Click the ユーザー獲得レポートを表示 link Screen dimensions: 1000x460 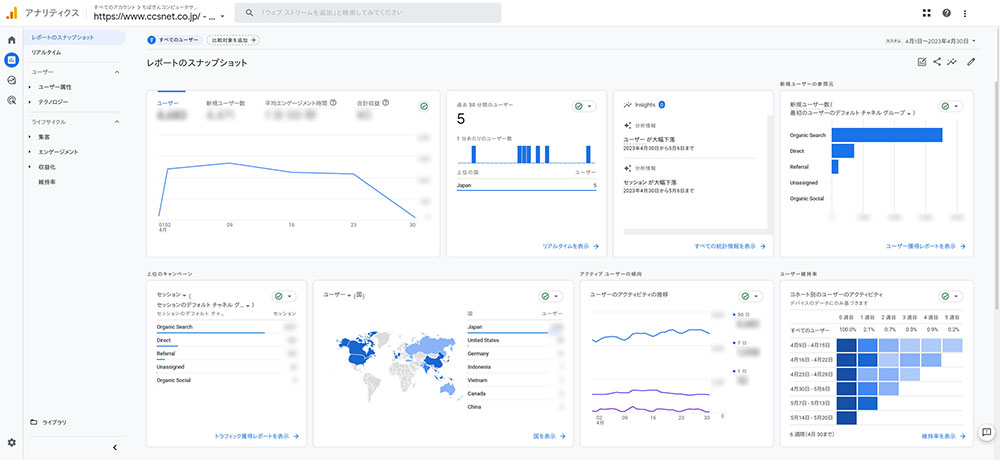925,246
